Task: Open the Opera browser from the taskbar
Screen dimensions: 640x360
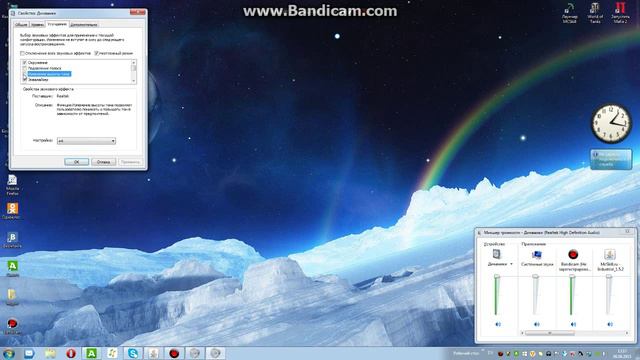Action: (x=71, y=353)
